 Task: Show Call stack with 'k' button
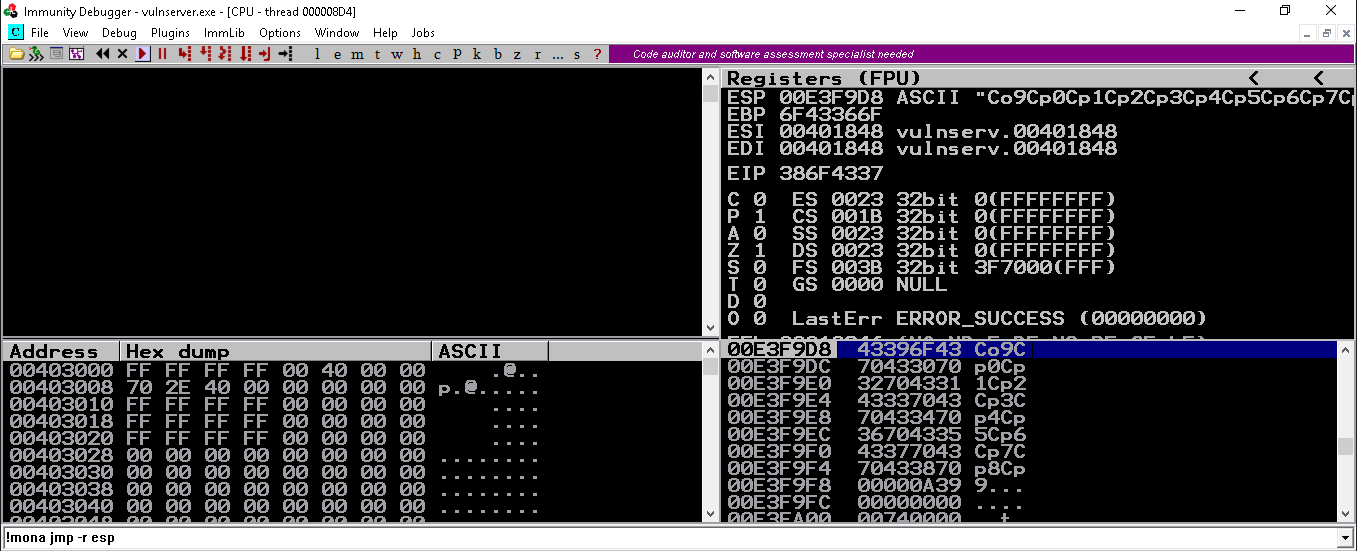pyautogui.click(x=477, y=54)
